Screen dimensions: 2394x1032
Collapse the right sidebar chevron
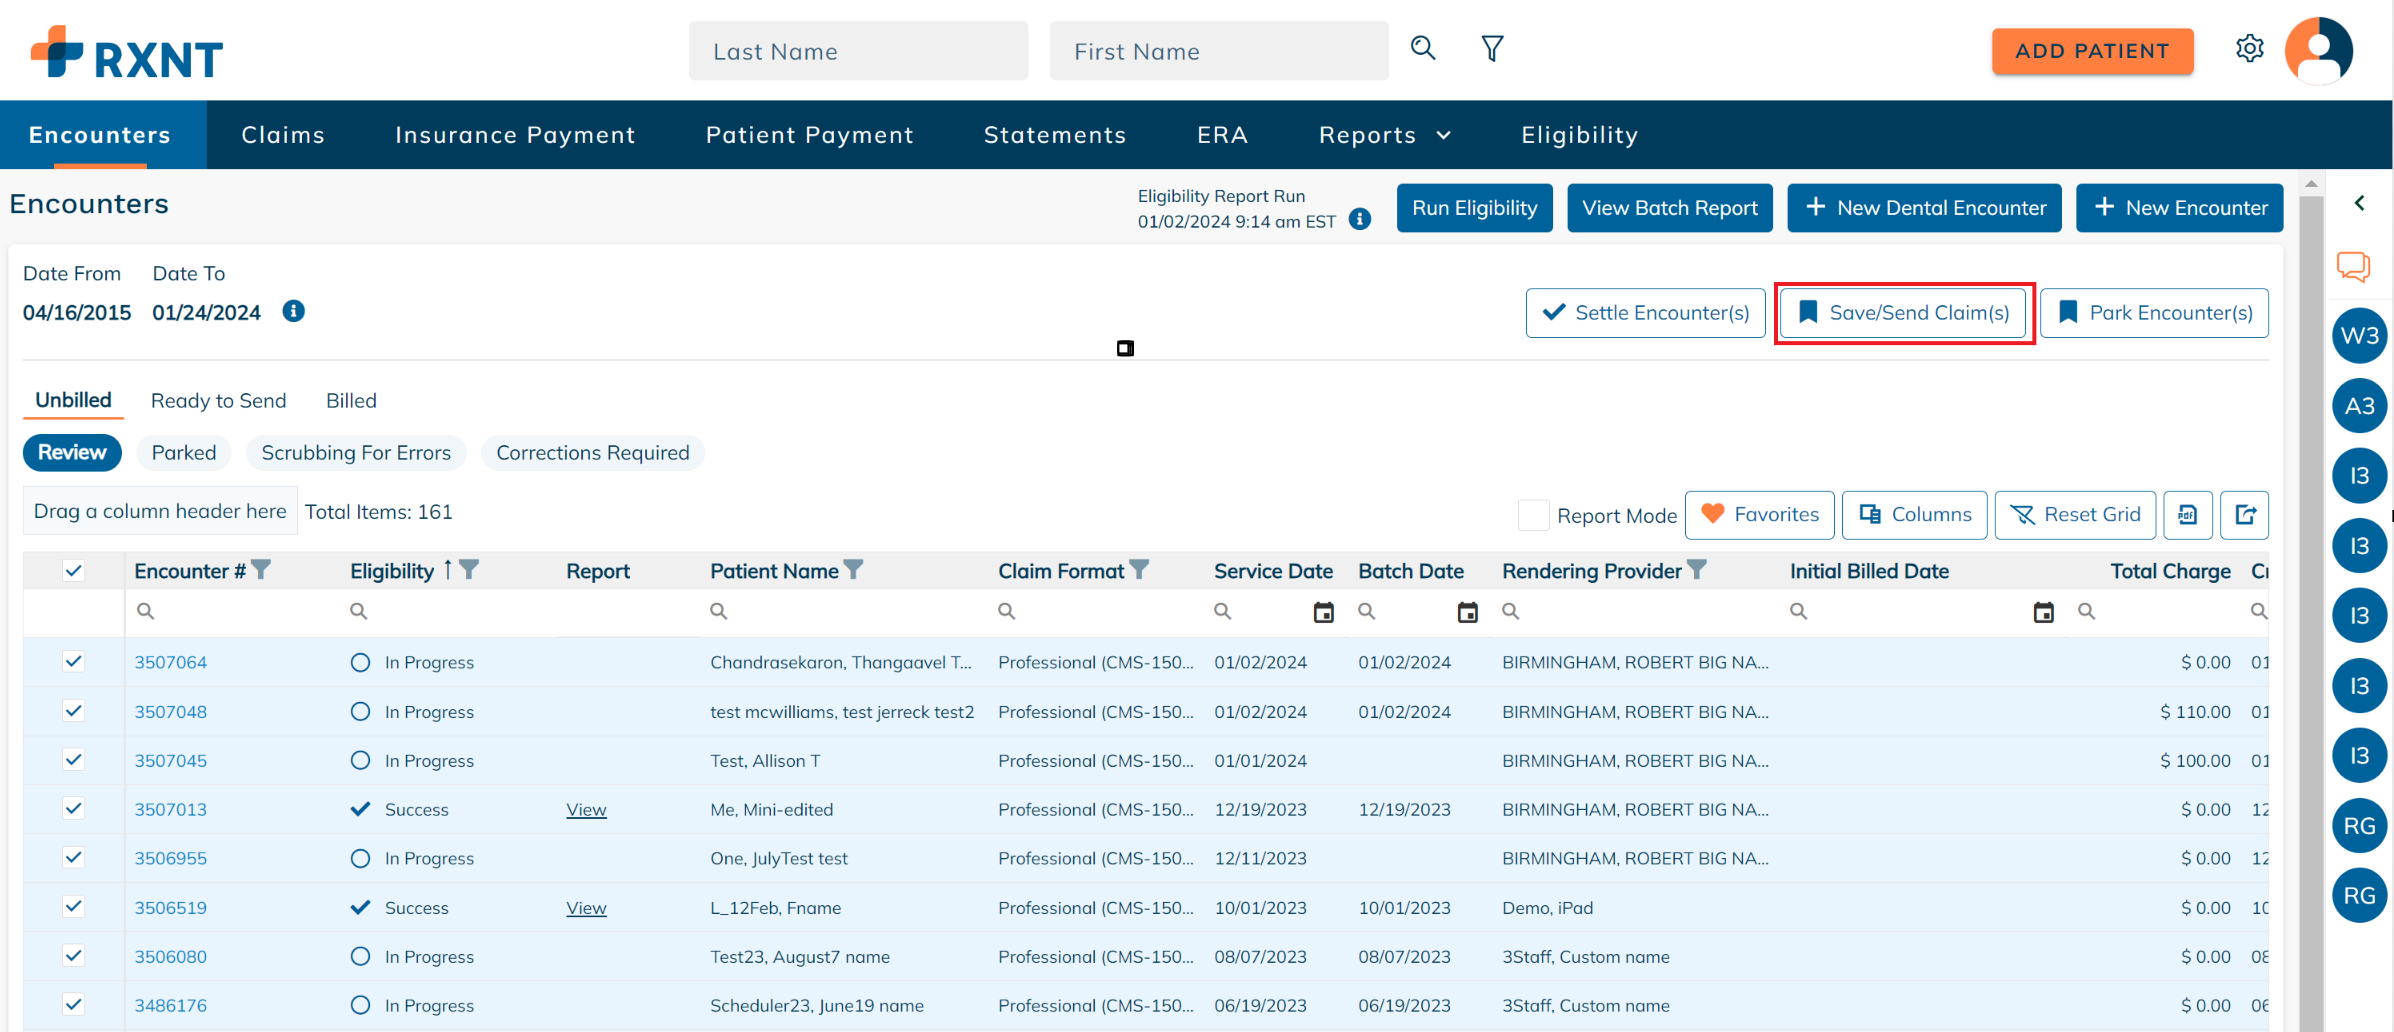pyautogui.click(x=2359, y=203)
